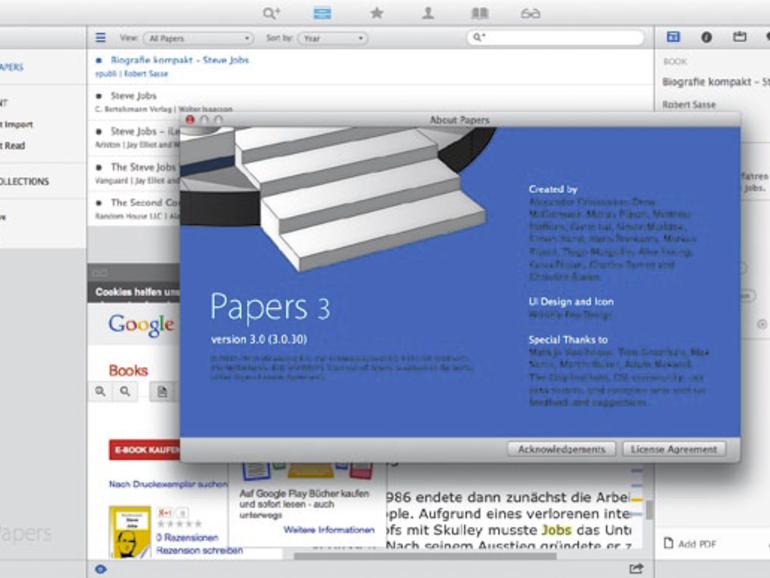Open the search-plus icon in top toolbar
Viewport: 770px width, 578px height.
coord(271,13)
